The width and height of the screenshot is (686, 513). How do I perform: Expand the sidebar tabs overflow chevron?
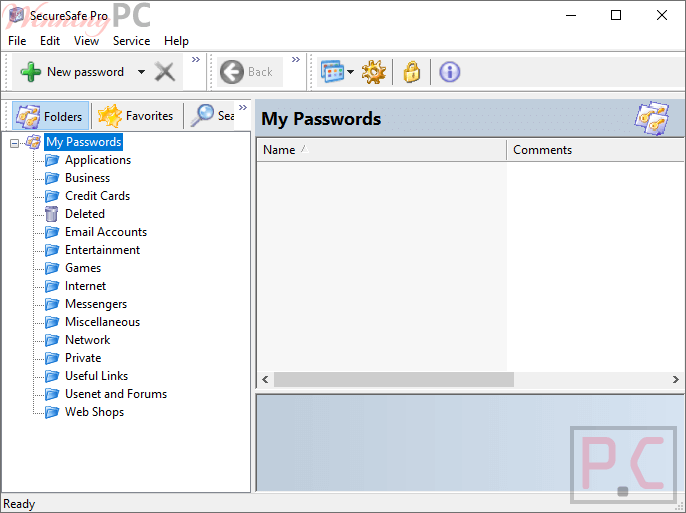[x=243, y=107]
